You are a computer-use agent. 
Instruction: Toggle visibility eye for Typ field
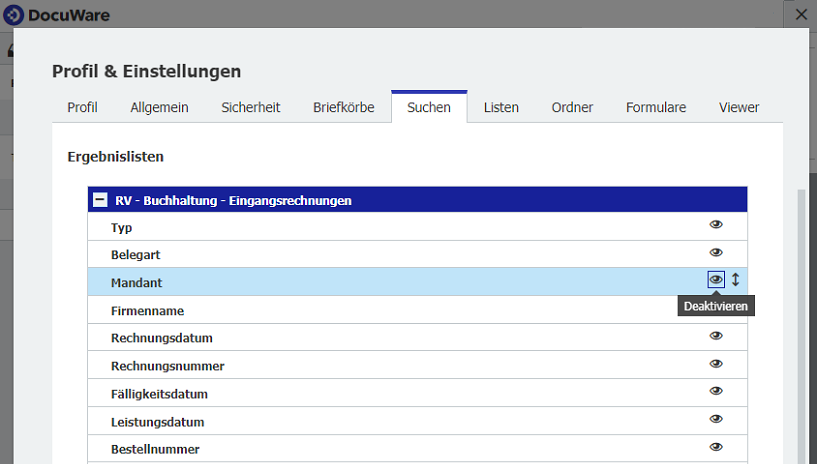pyautogui.click(x=716, y=225)
